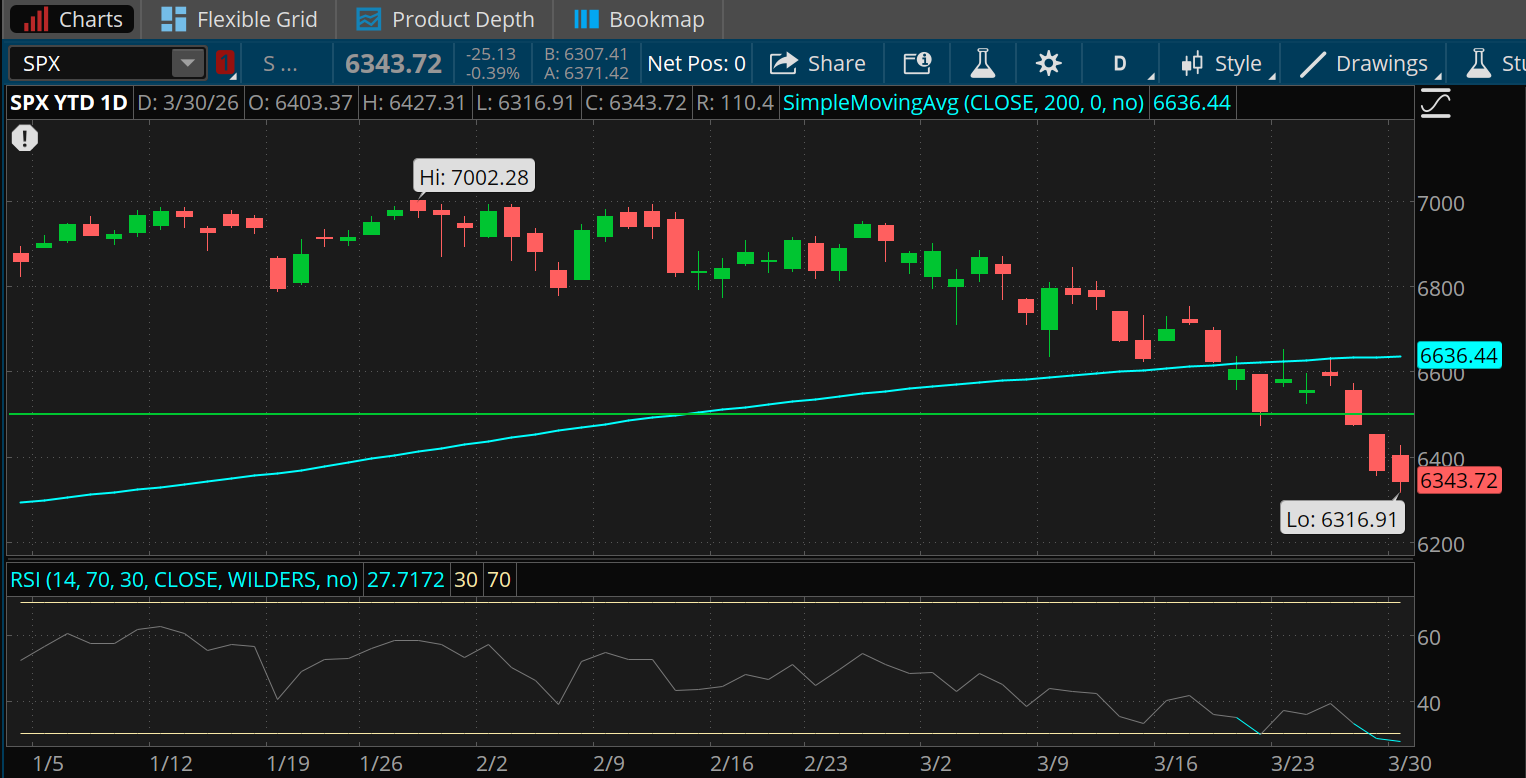
Task: Click the flask icon left of the gear
Action: point(982,63)
